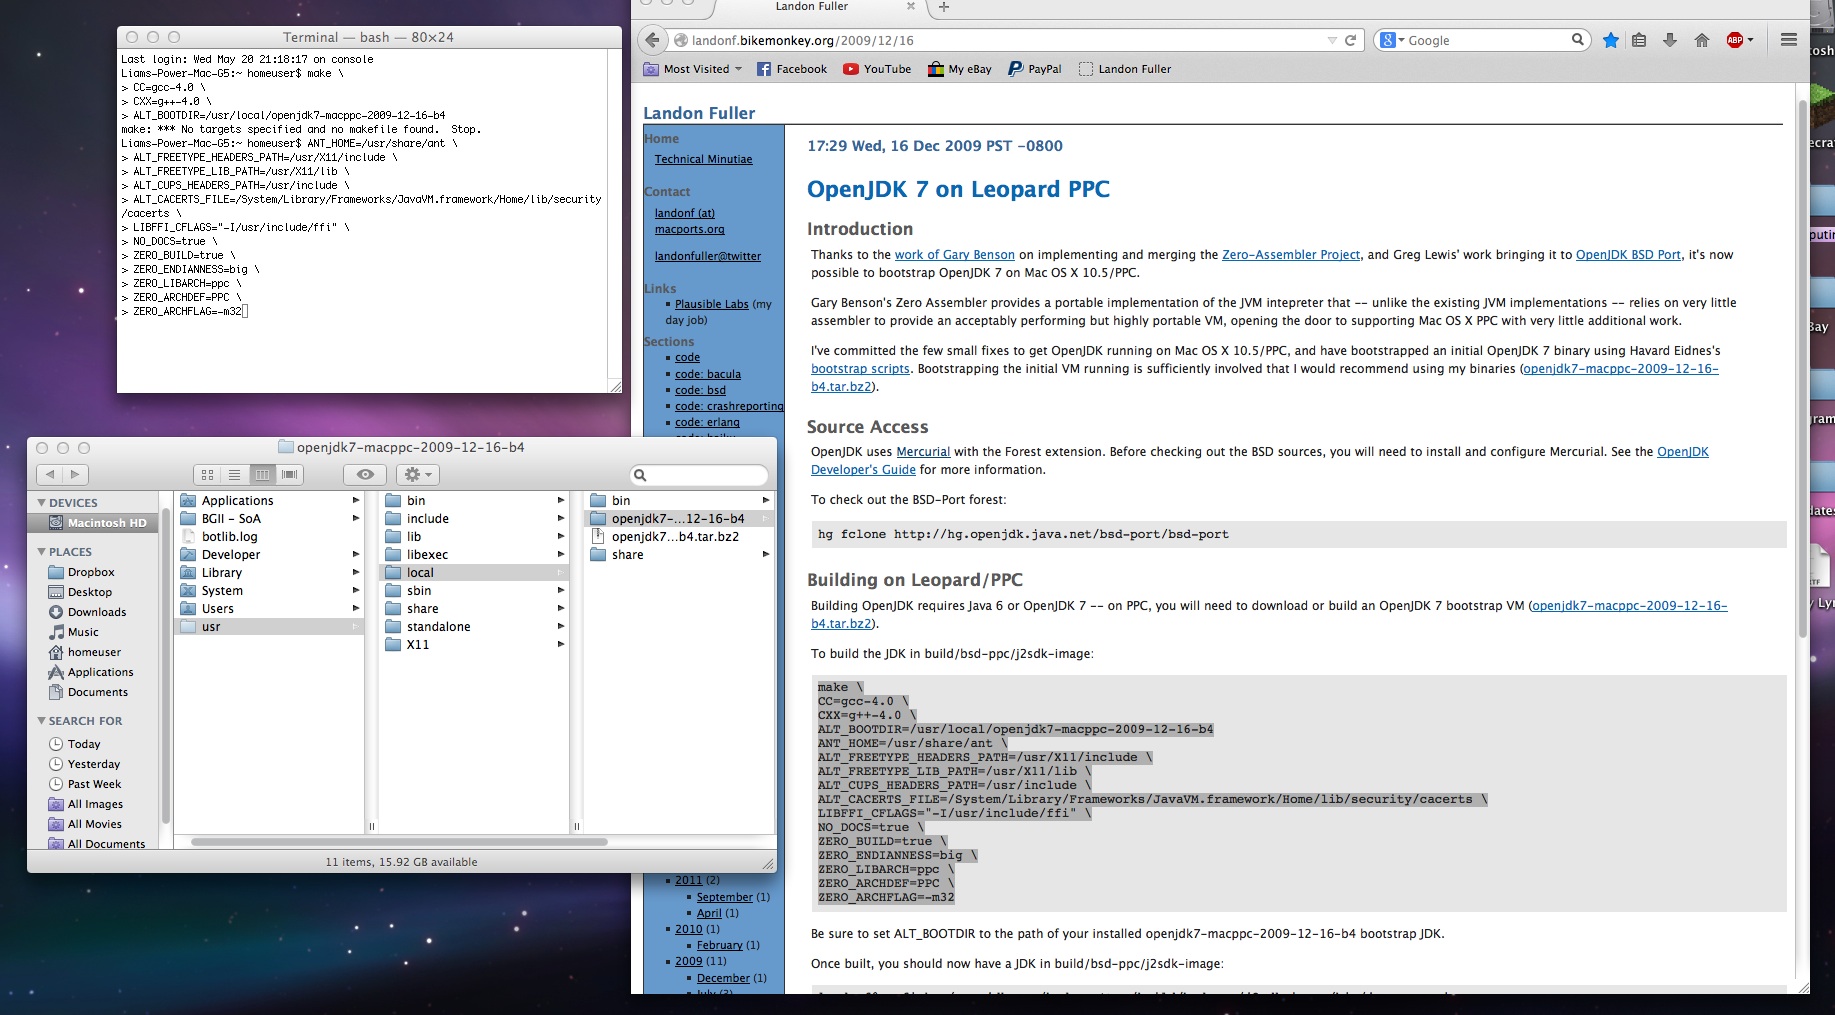This screenshot has height=1015, width=1835.
Task: Open the Finder gear action menu
Action: pyautogui.click(x=418, y=474)
